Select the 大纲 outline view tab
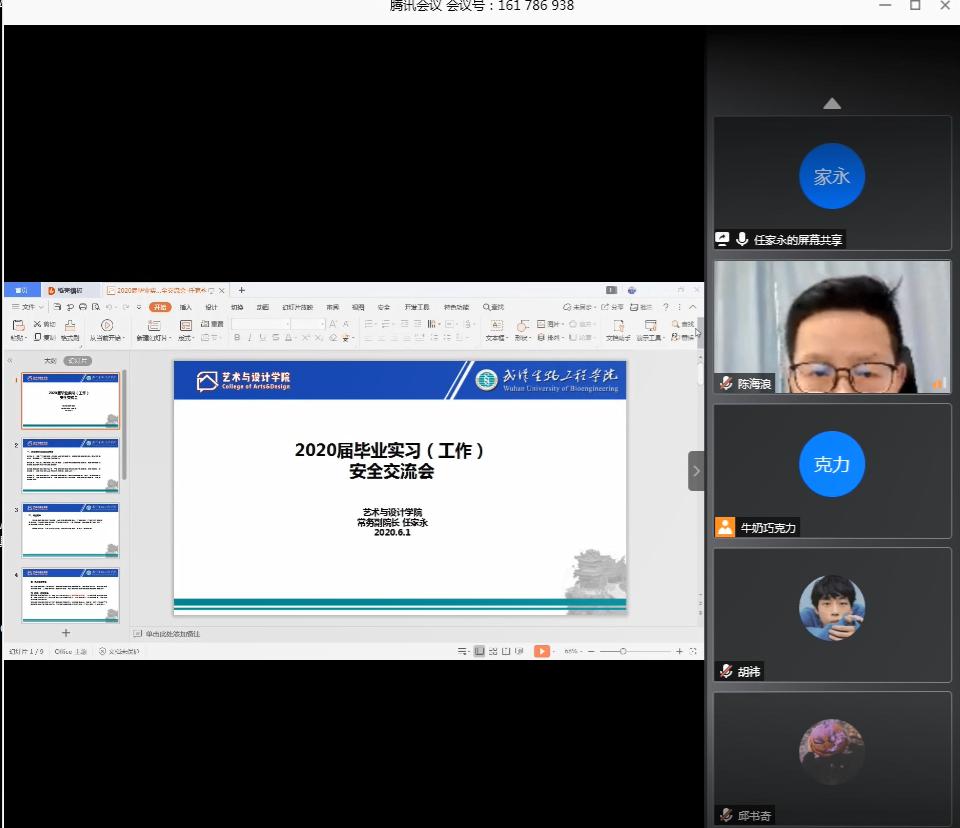The image size is (960, 828). pos(50,360)
